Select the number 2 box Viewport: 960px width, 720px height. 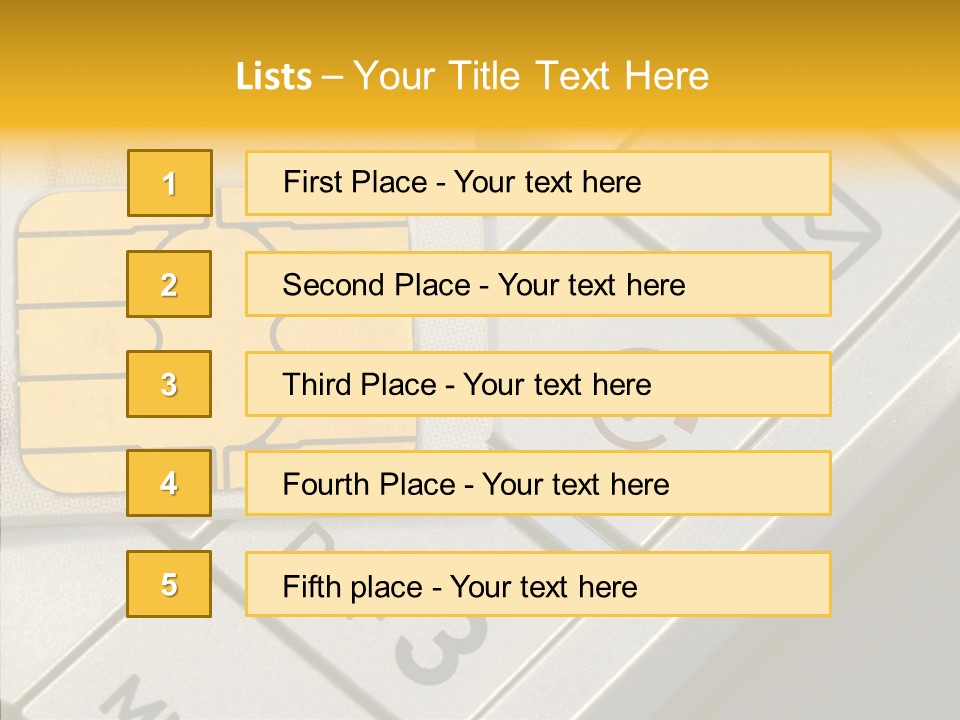point(169,284)
